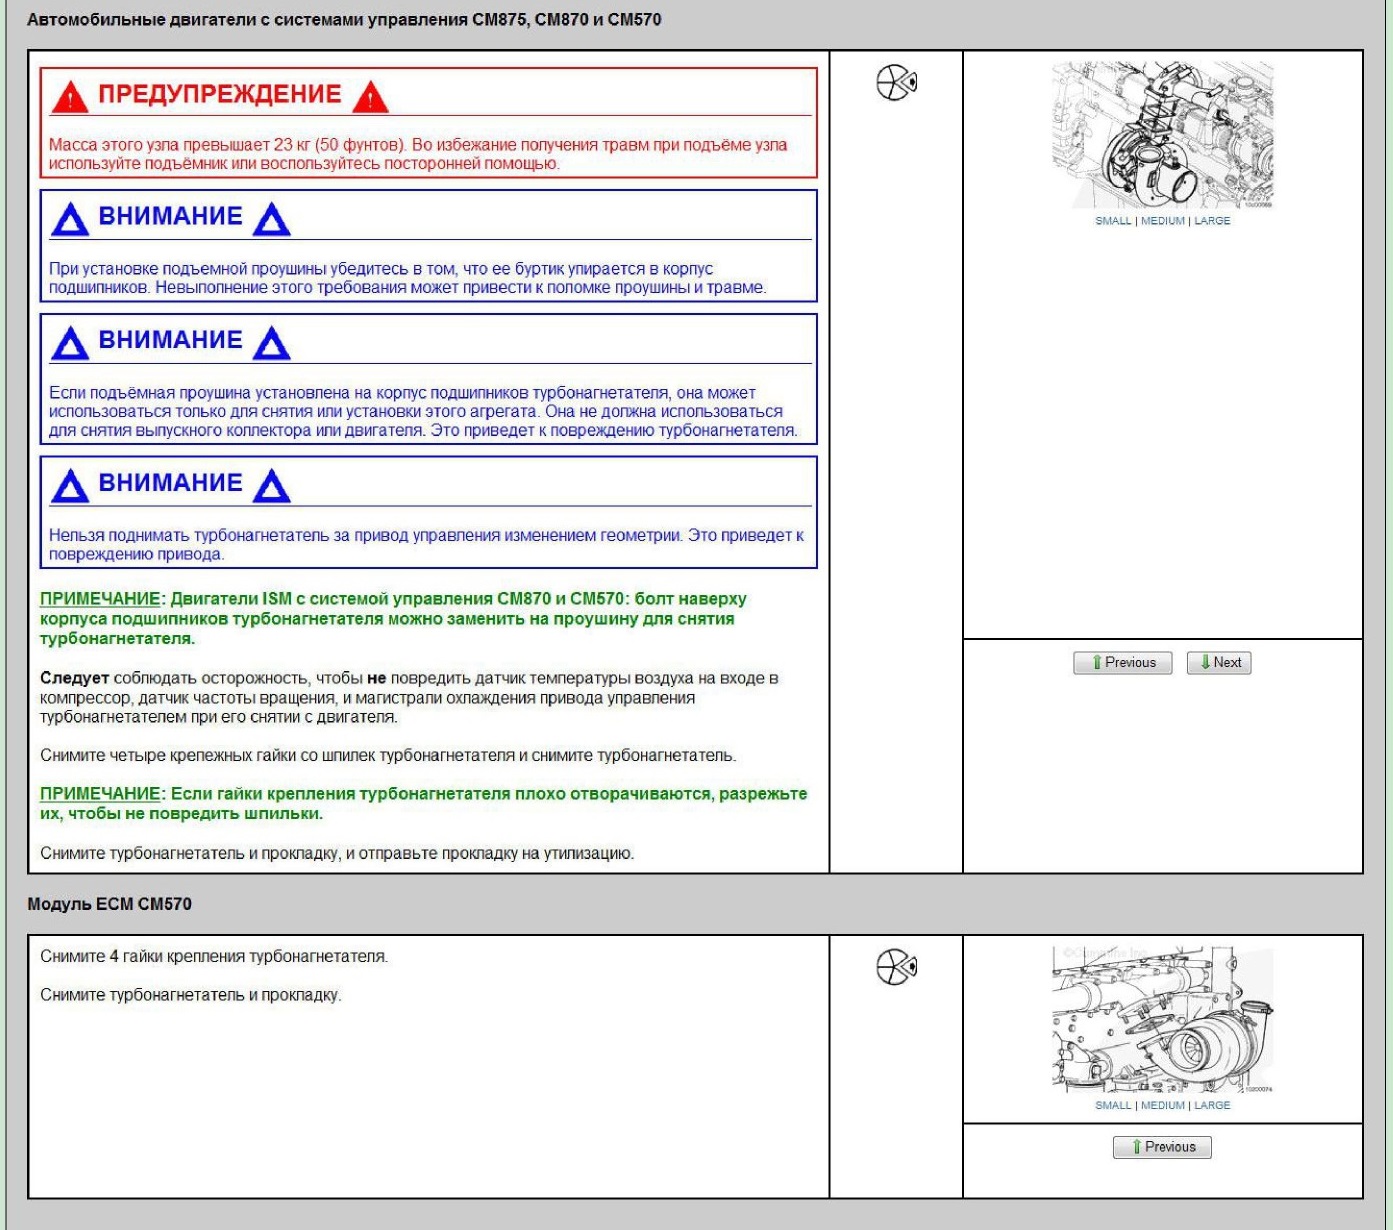Click the red warning triangle after ПРЕДУПРЕЖДЕНИЕ
The width and height of the screenshot is (1393, 1230).
tap(371, 97)
